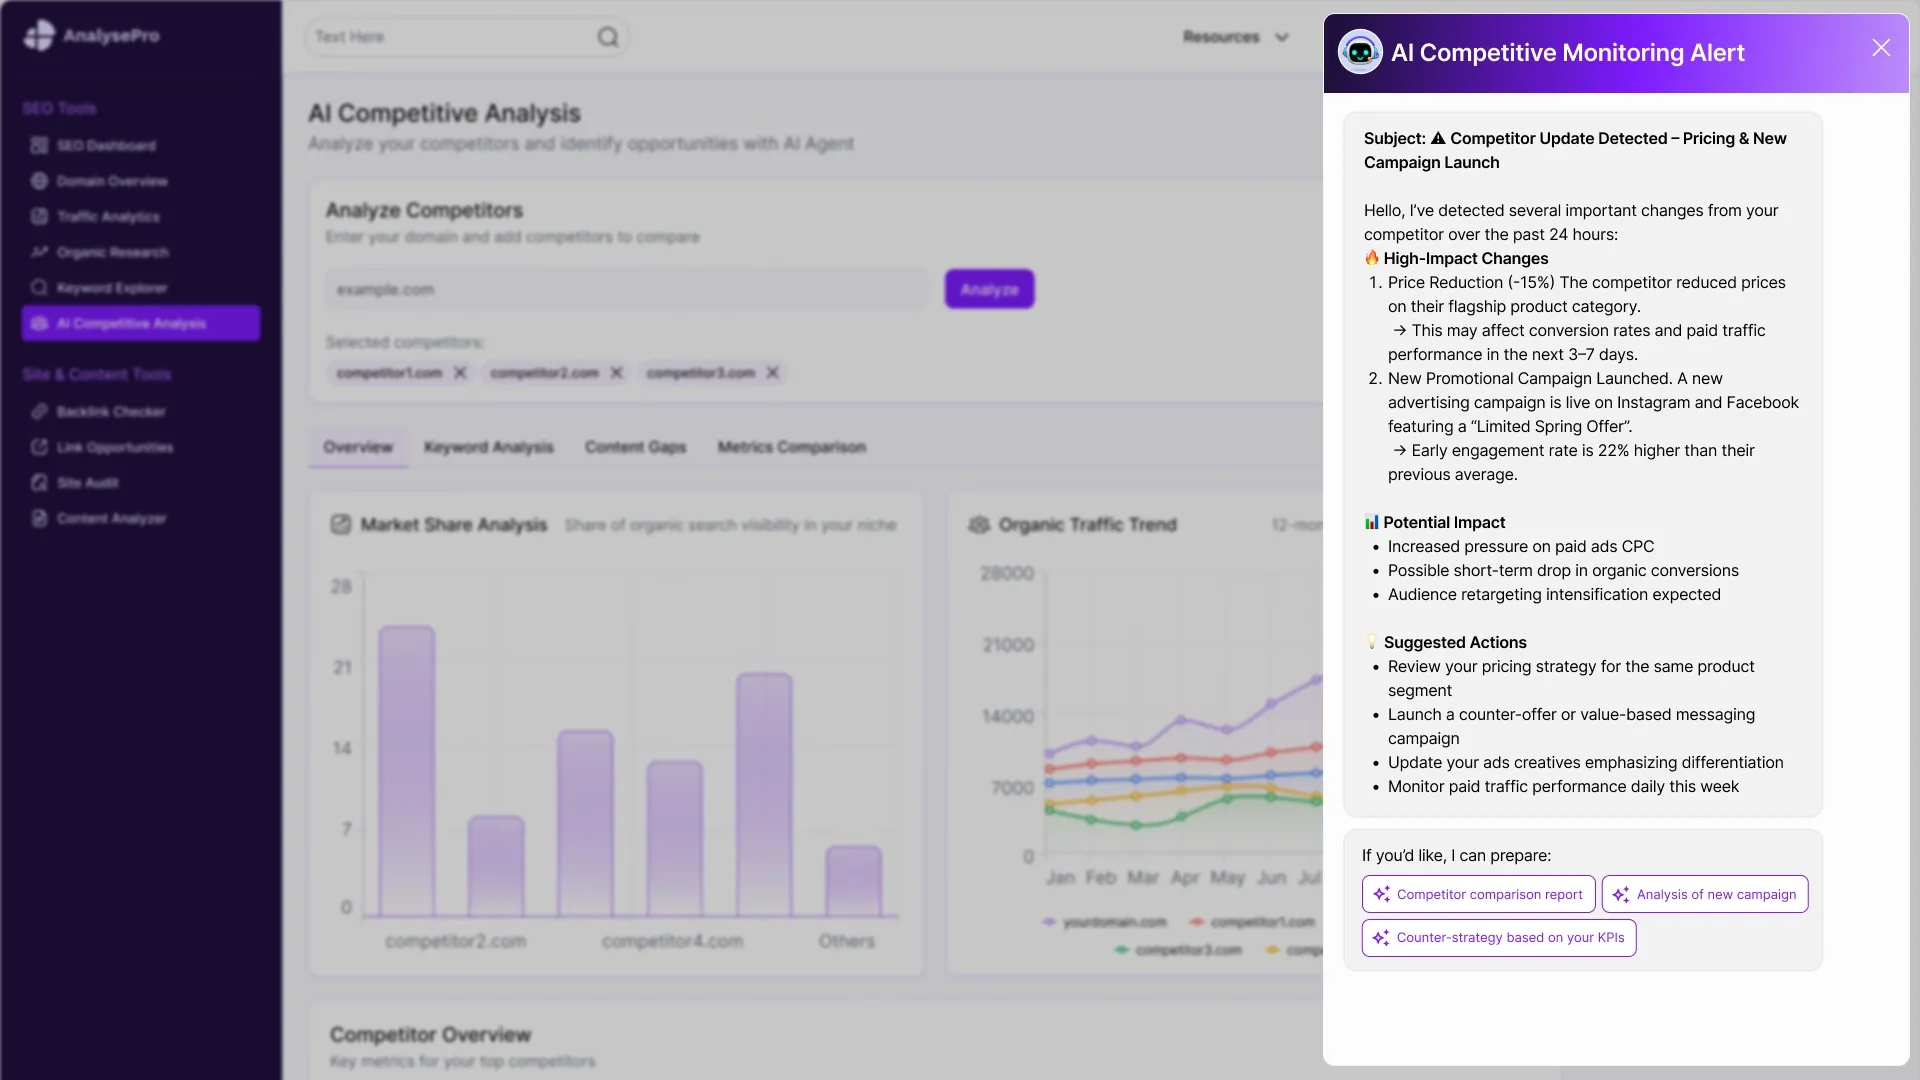Open Link Opportunities from the sidebar

point(114,447)
